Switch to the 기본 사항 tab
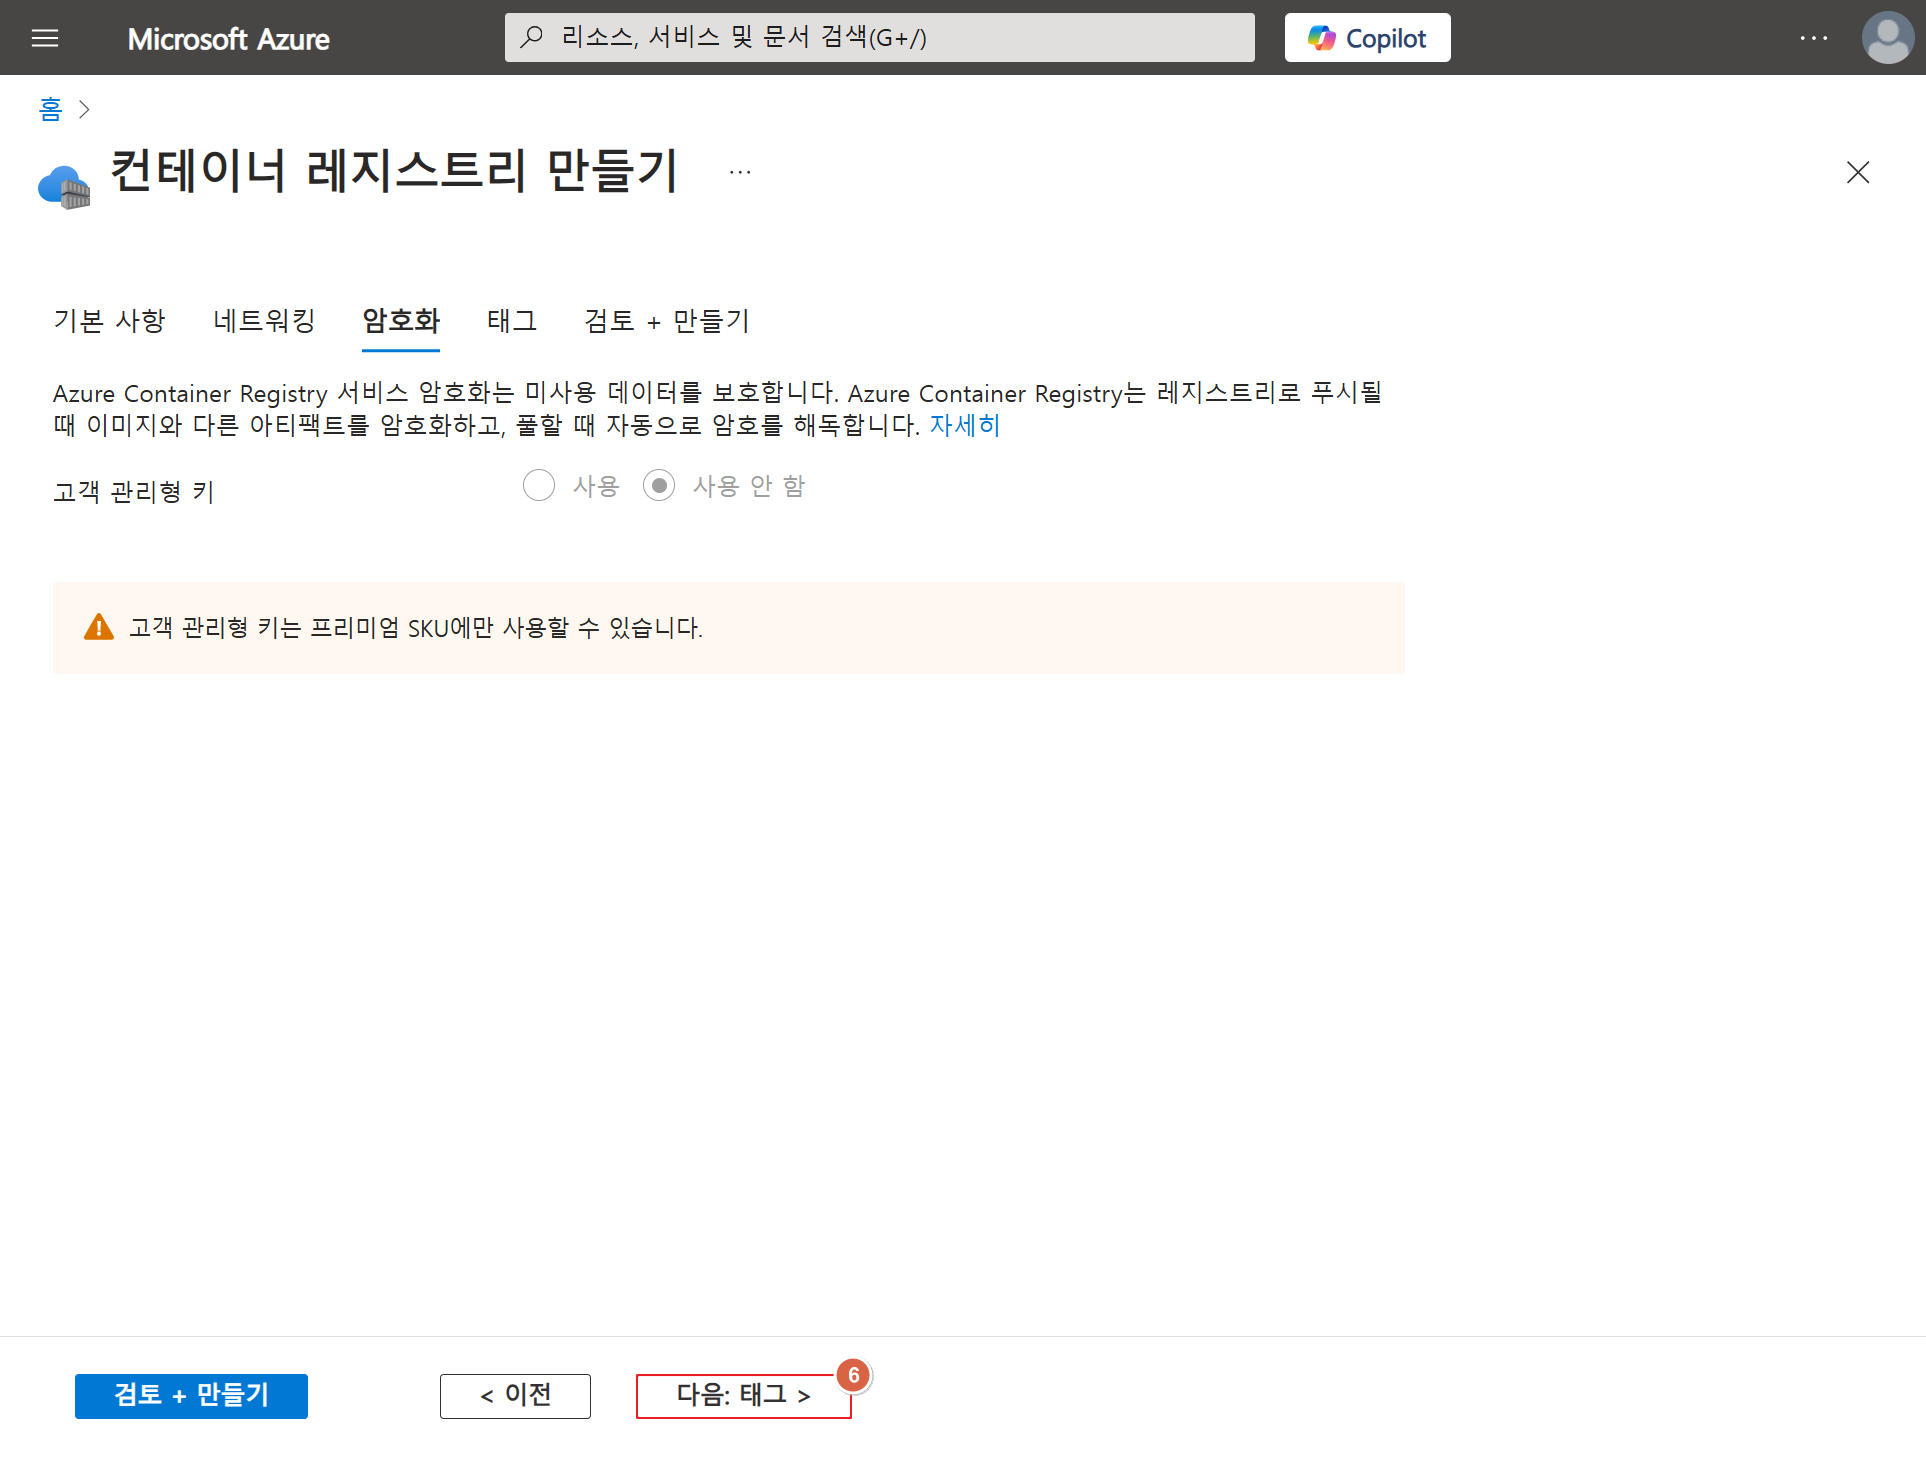Screen dimensions: 1926x1465 (109, 320)
